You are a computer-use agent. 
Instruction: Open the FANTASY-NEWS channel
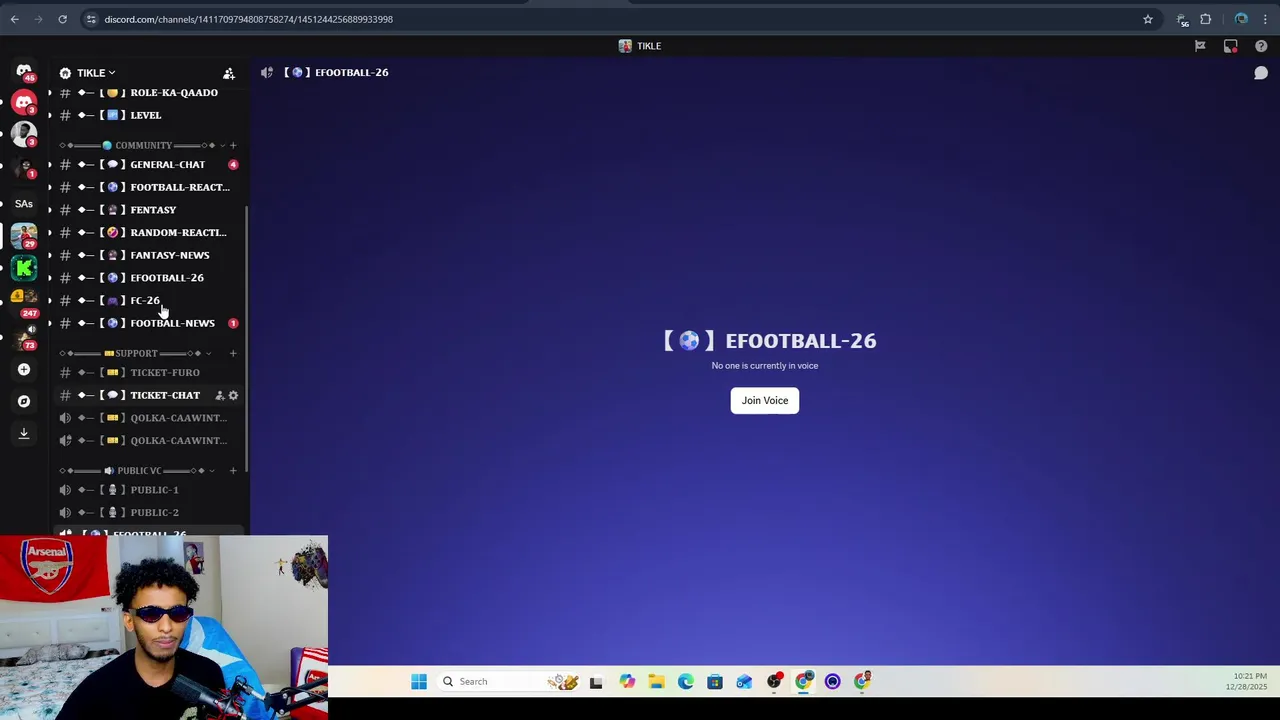coord(148,255)
